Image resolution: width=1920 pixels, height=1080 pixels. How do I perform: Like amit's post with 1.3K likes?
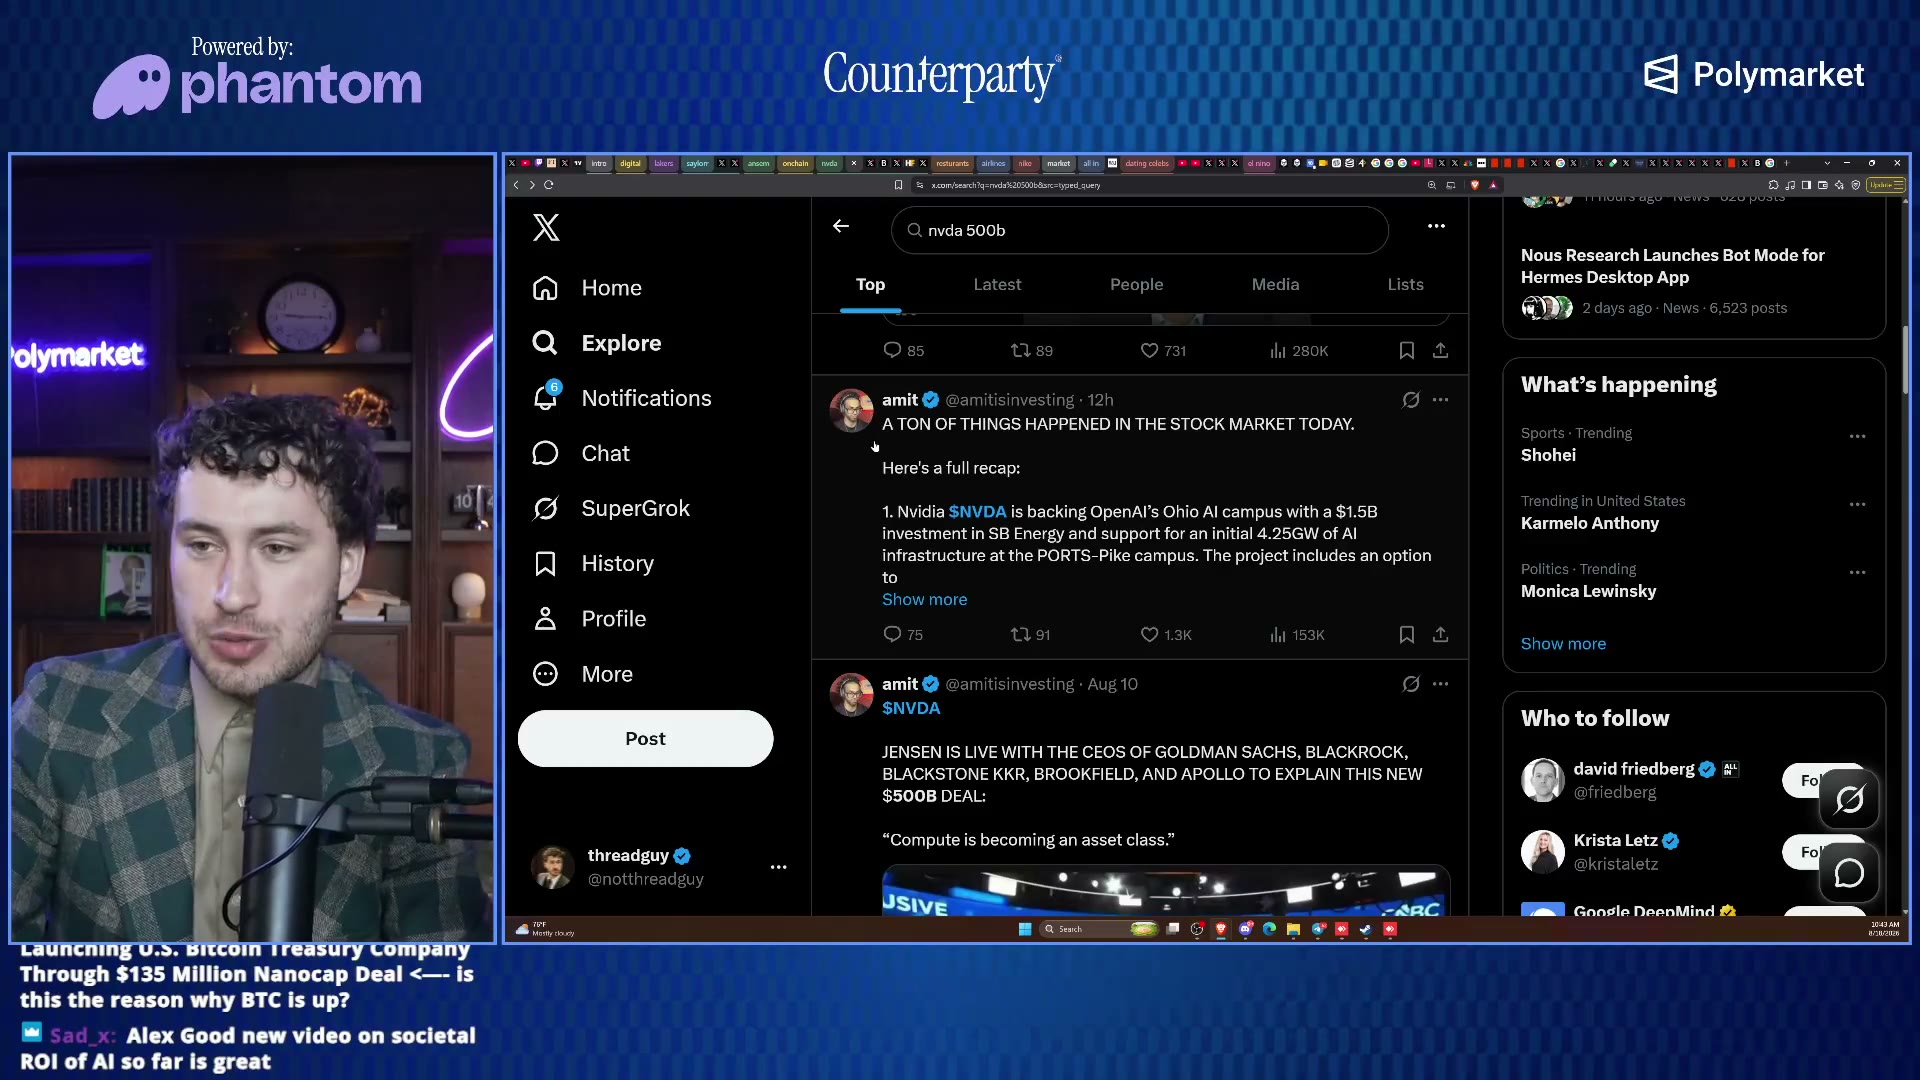coord(1166,635)
